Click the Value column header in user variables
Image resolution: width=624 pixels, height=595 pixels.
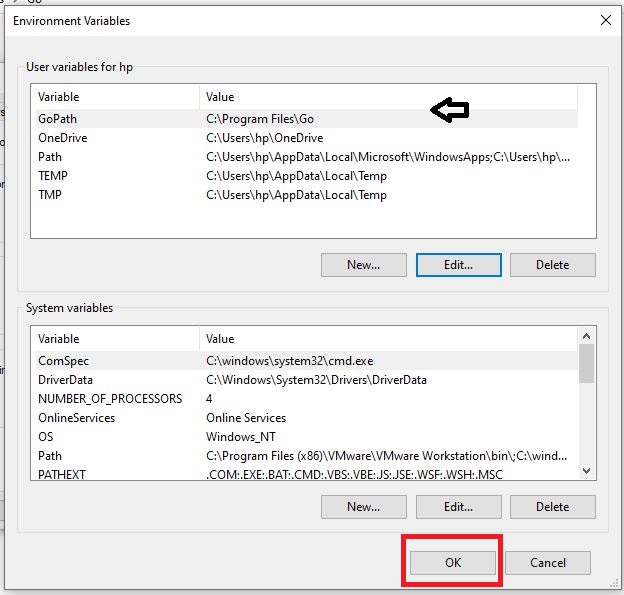click(x=388, y=97)
